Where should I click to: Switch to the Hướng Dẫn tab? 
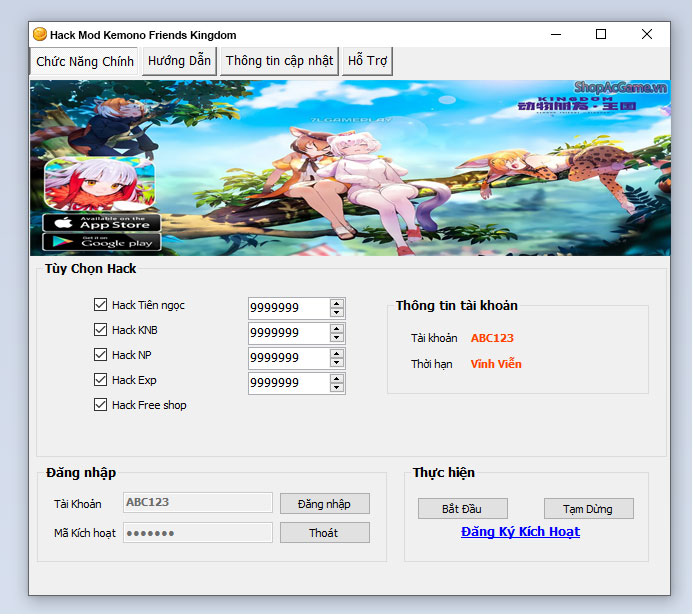[x=179, y=61]
